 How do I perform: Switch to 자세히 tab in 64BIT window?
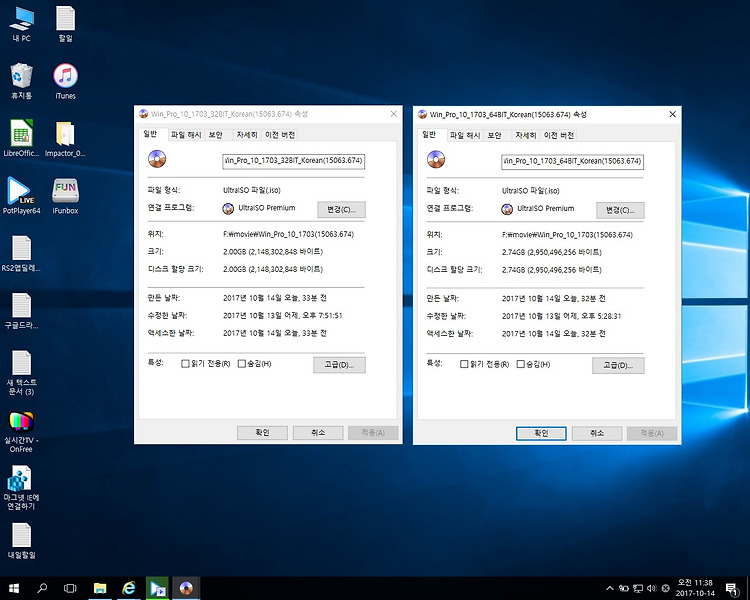526,135
